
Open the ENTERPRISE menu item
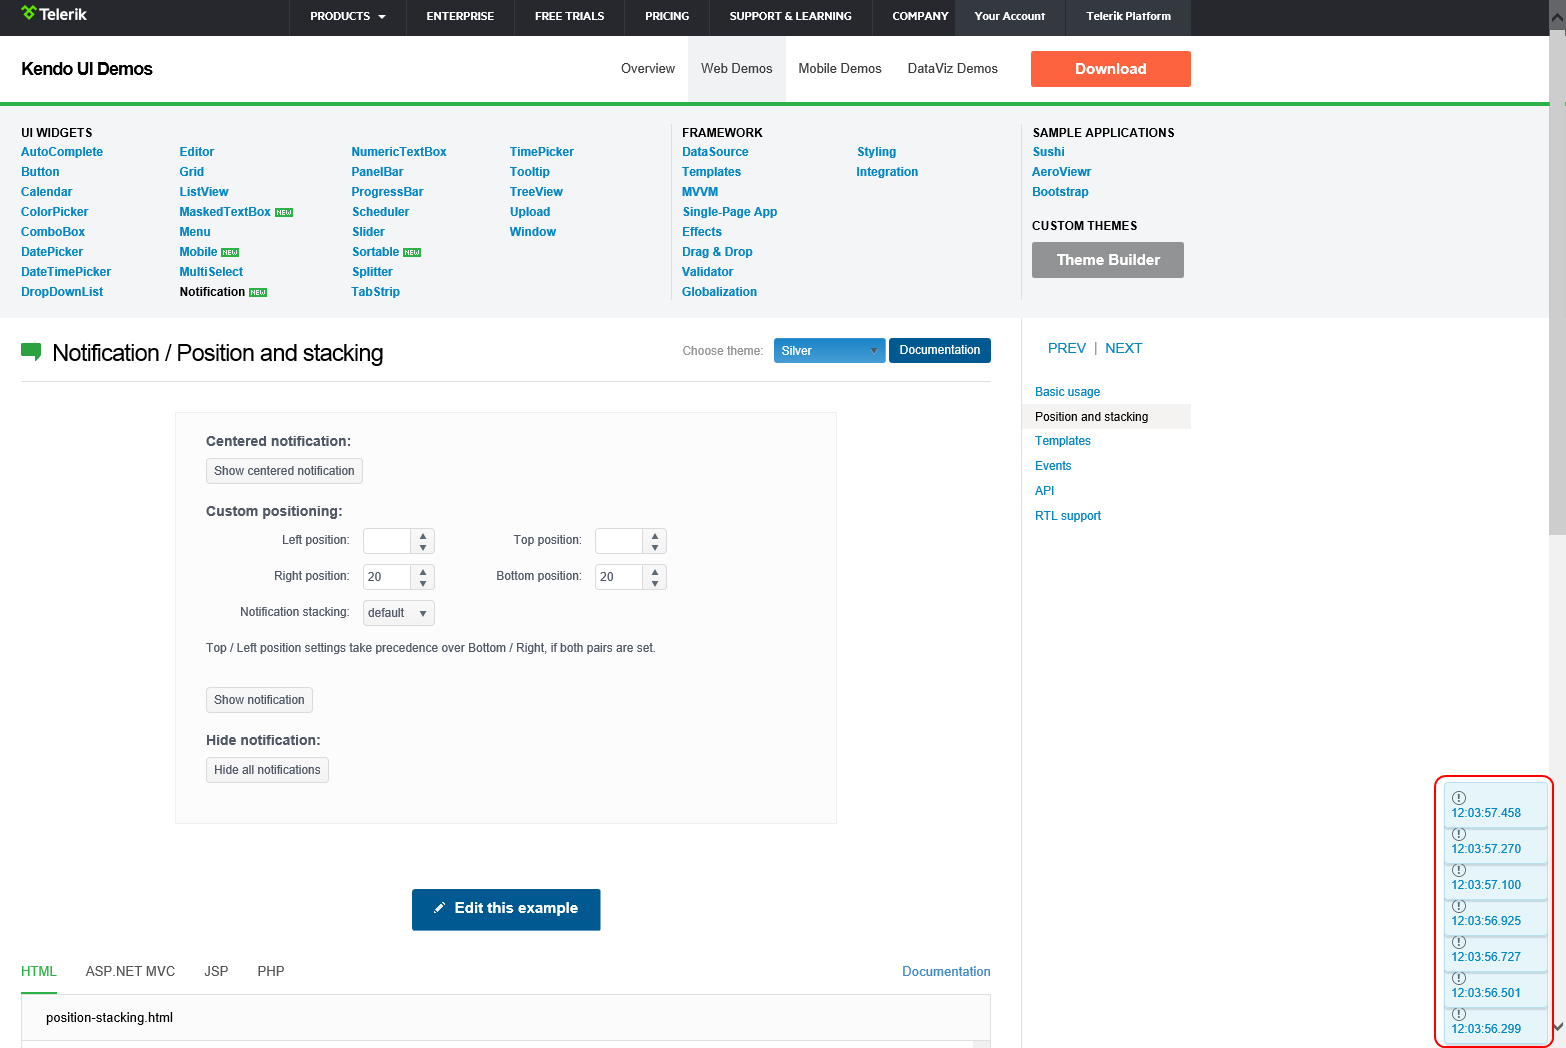(460, 16)
